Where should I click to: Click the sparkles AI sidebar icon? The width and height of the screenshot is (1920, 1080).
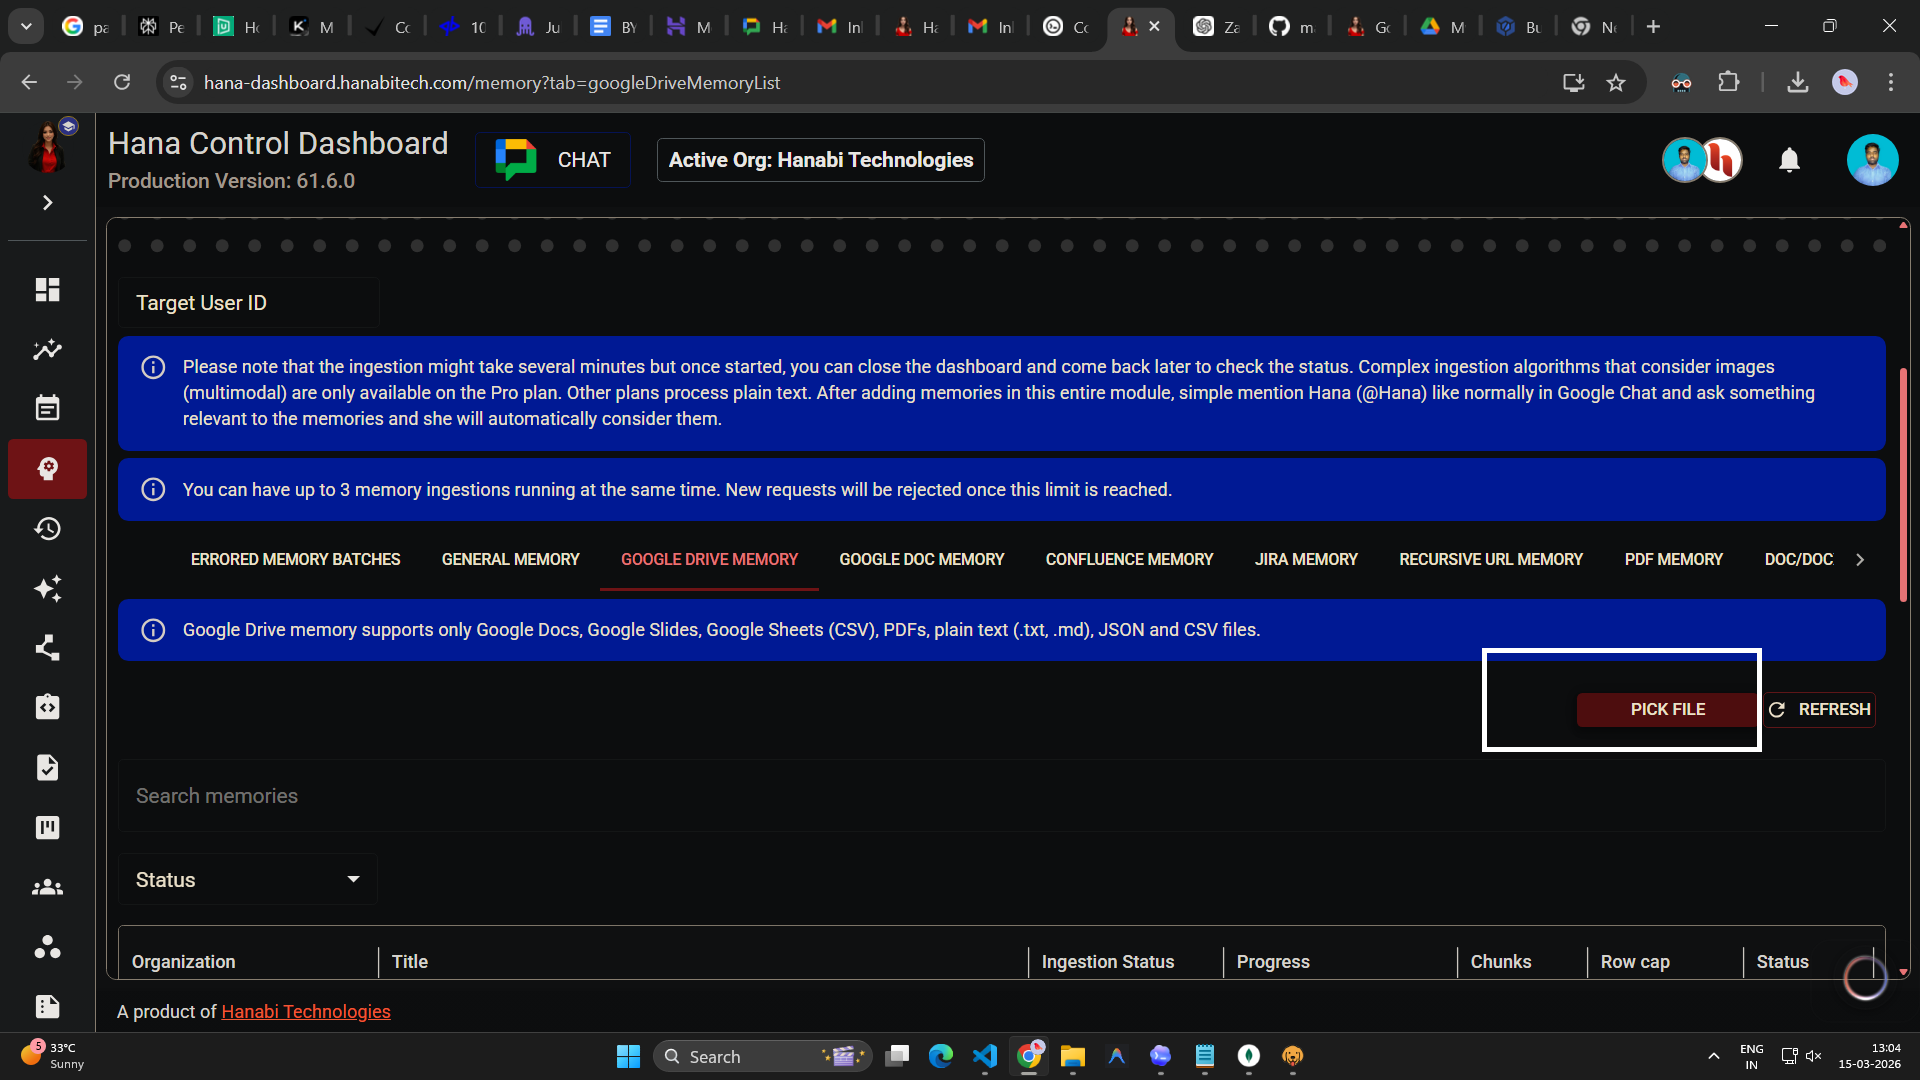point(47,588)
